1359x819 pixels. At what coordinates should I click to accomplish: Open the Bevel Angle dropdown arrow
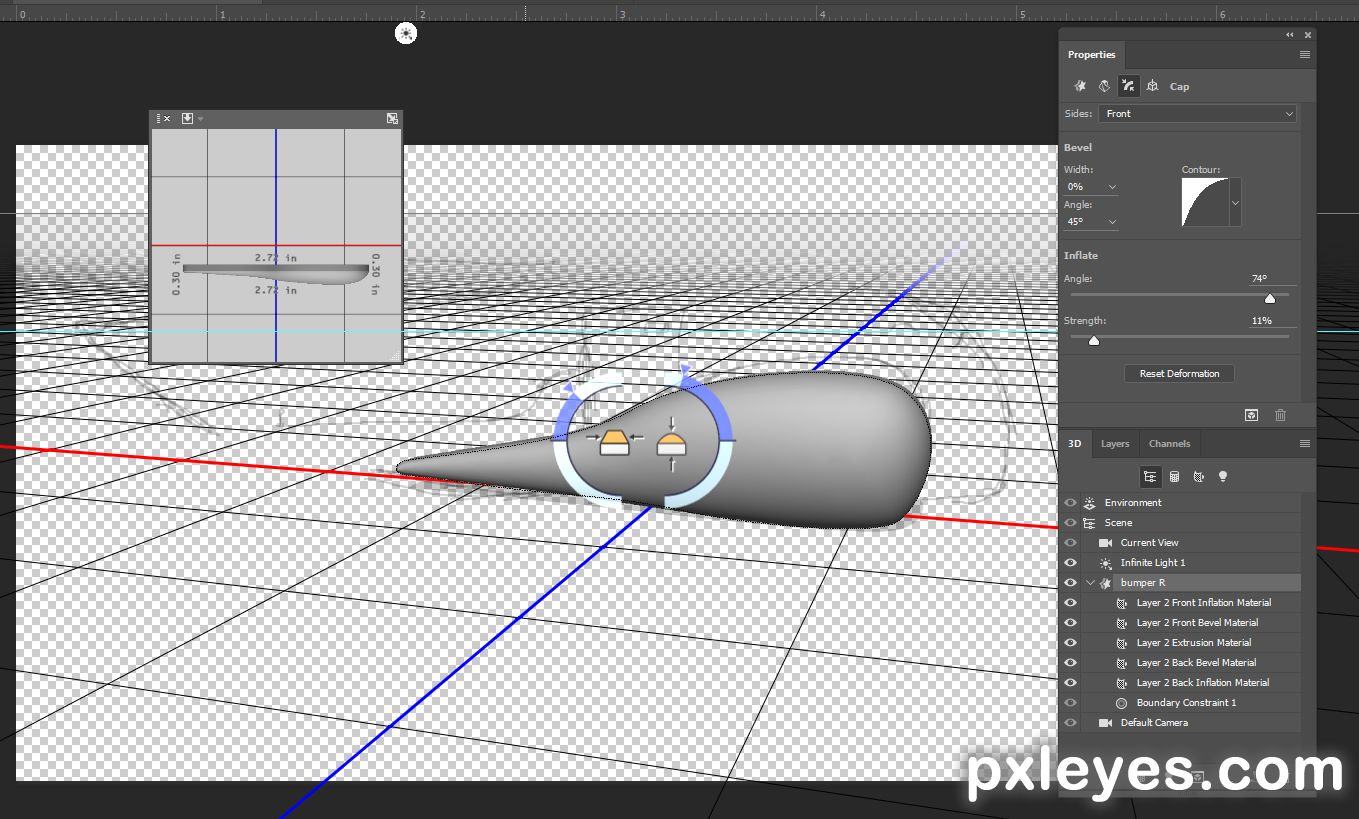tap(1112, 222)
